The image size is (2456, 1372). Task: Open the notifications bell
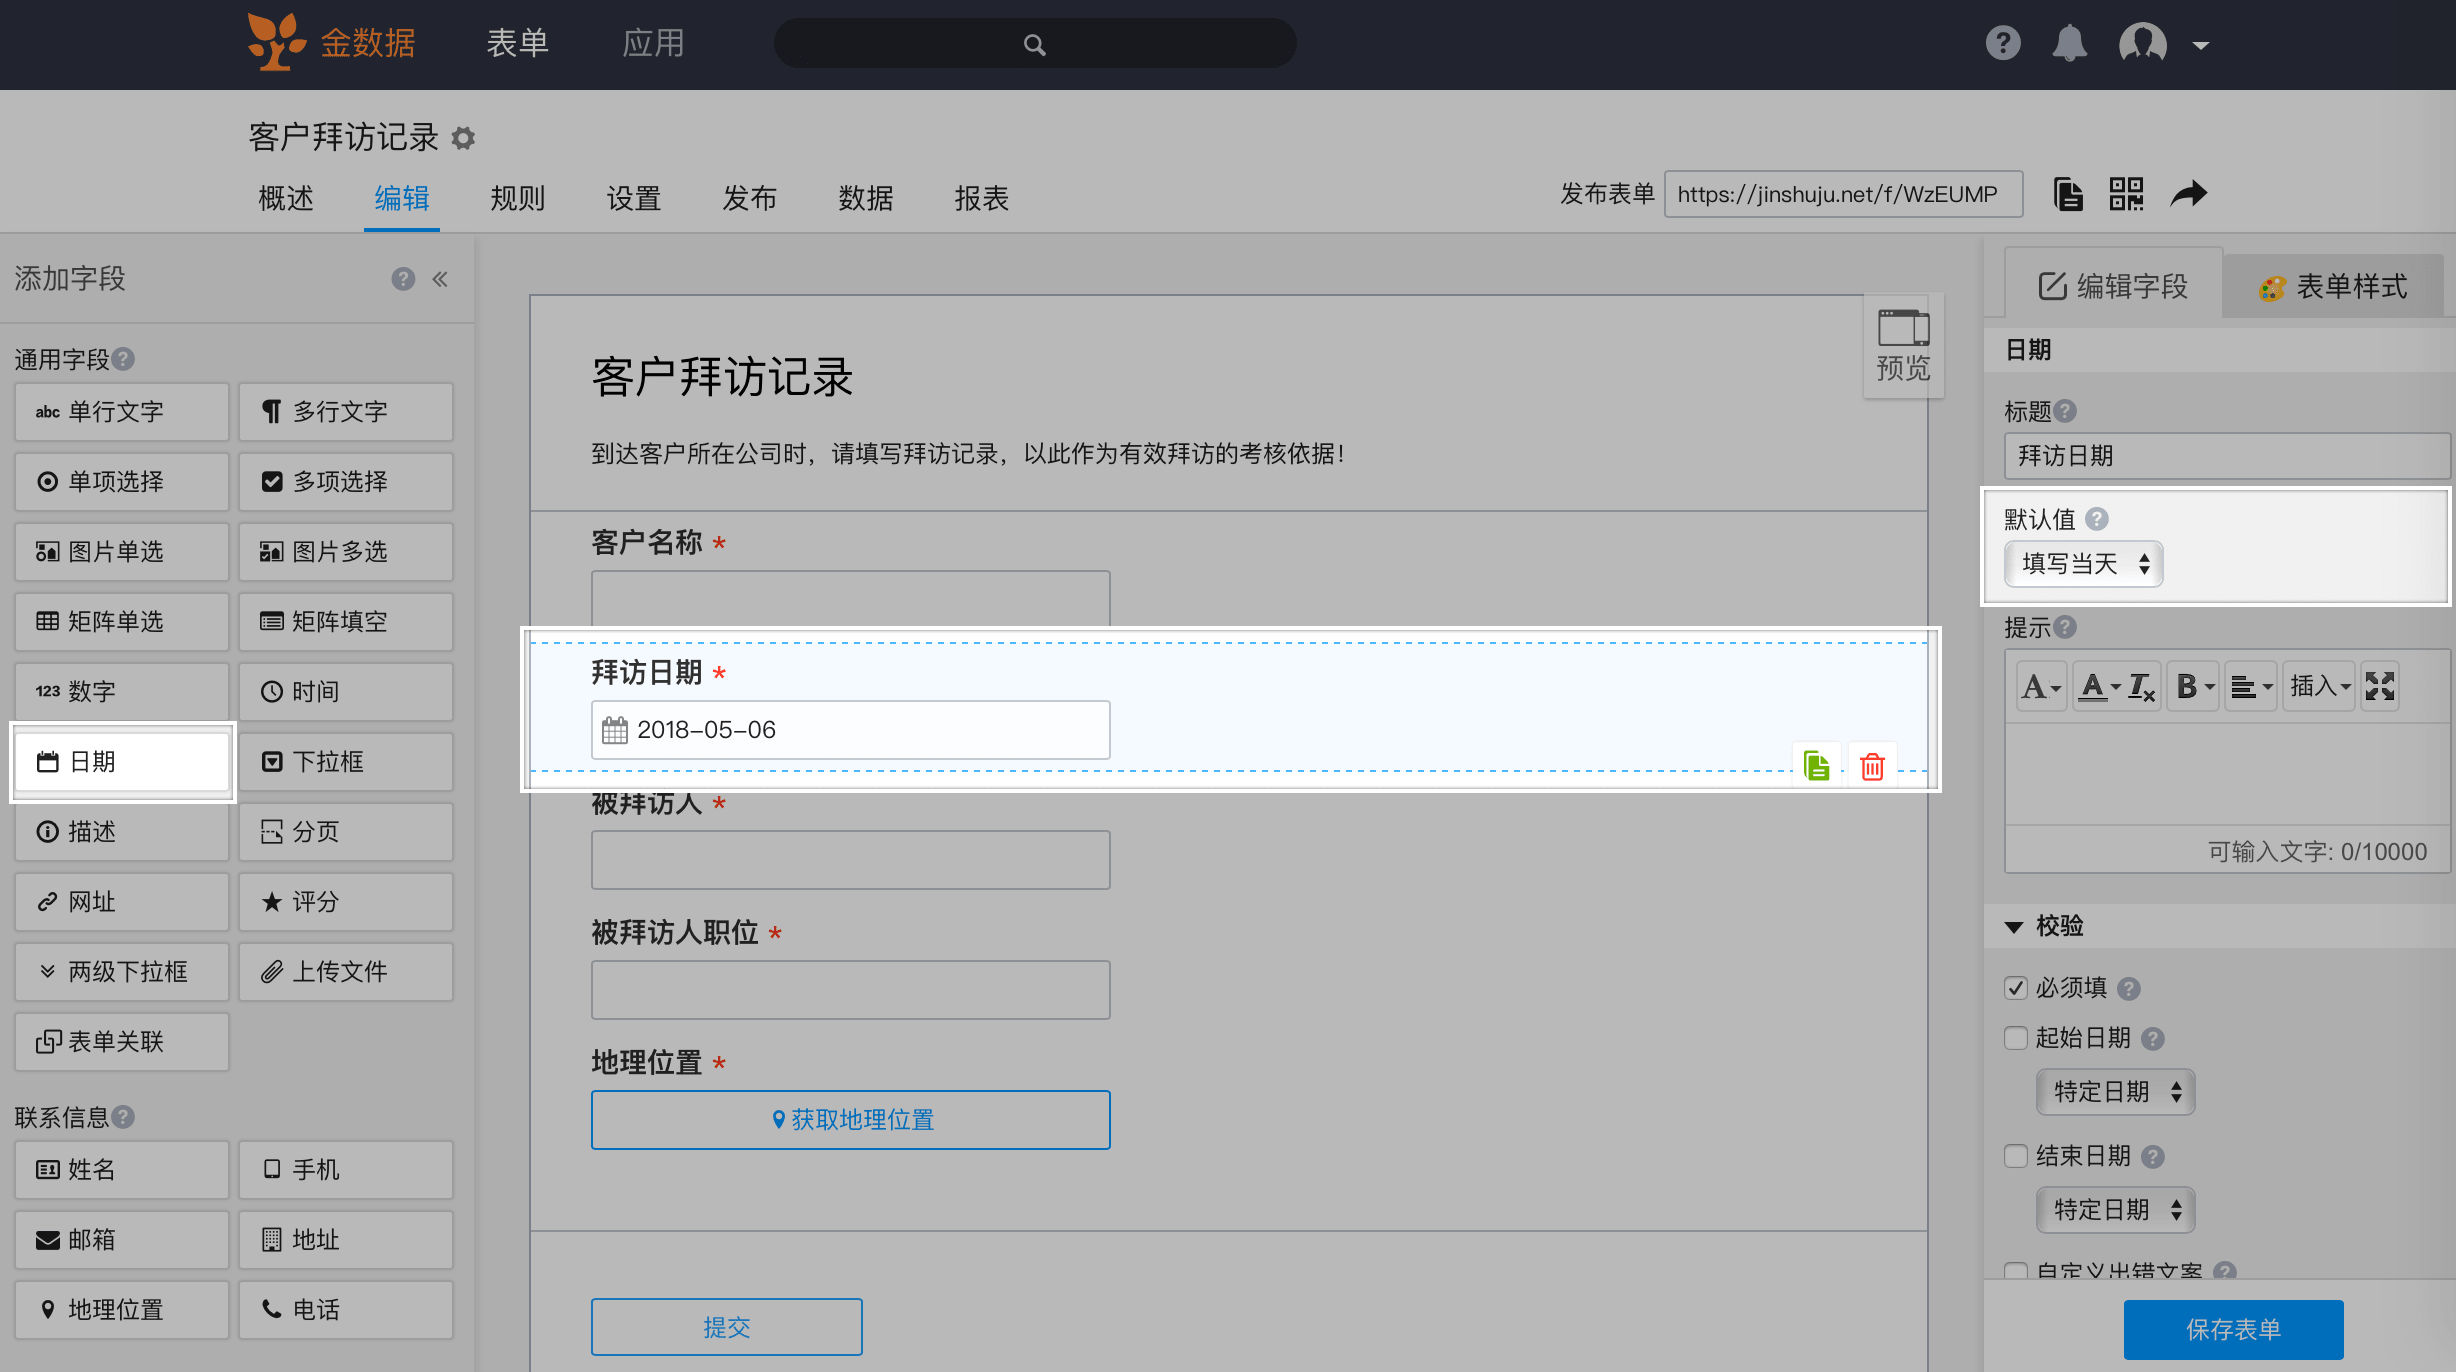pyautogui.click(x=2069, y=44)
